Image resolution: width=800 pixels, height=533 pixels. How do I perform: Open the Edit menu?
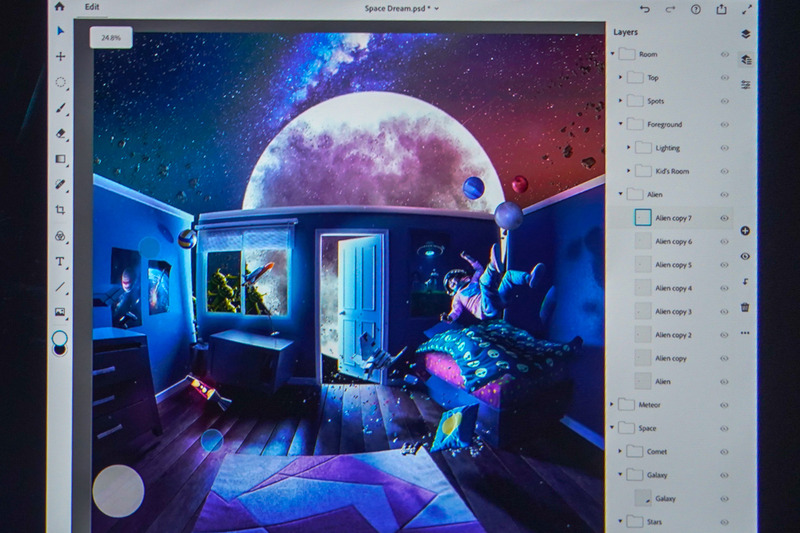tap(92, 7)
